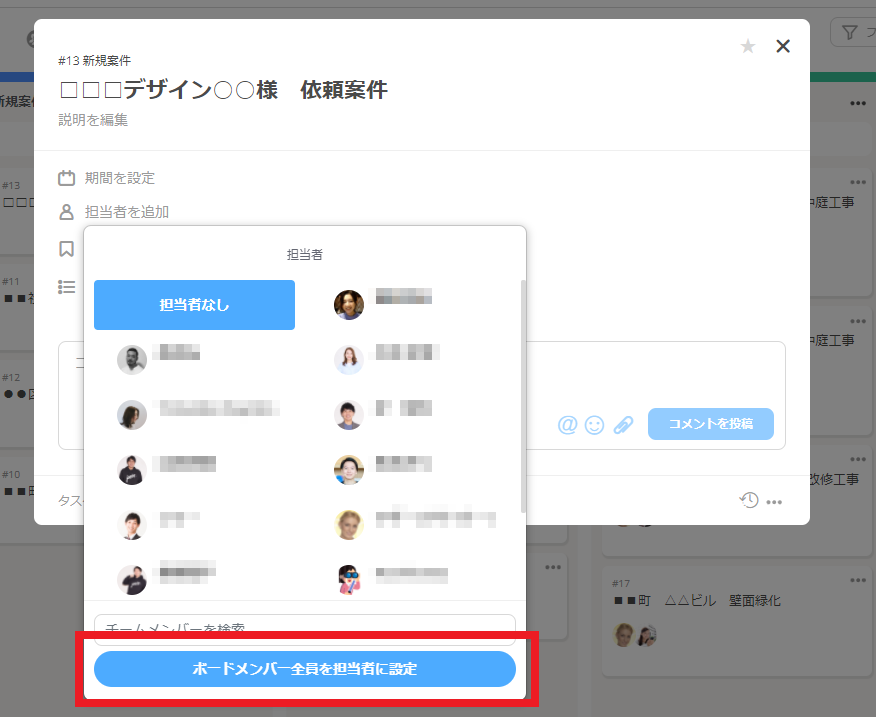Screen dimensions: 876x717
Task: Open the column header three-dot menu
Action: 858,103
